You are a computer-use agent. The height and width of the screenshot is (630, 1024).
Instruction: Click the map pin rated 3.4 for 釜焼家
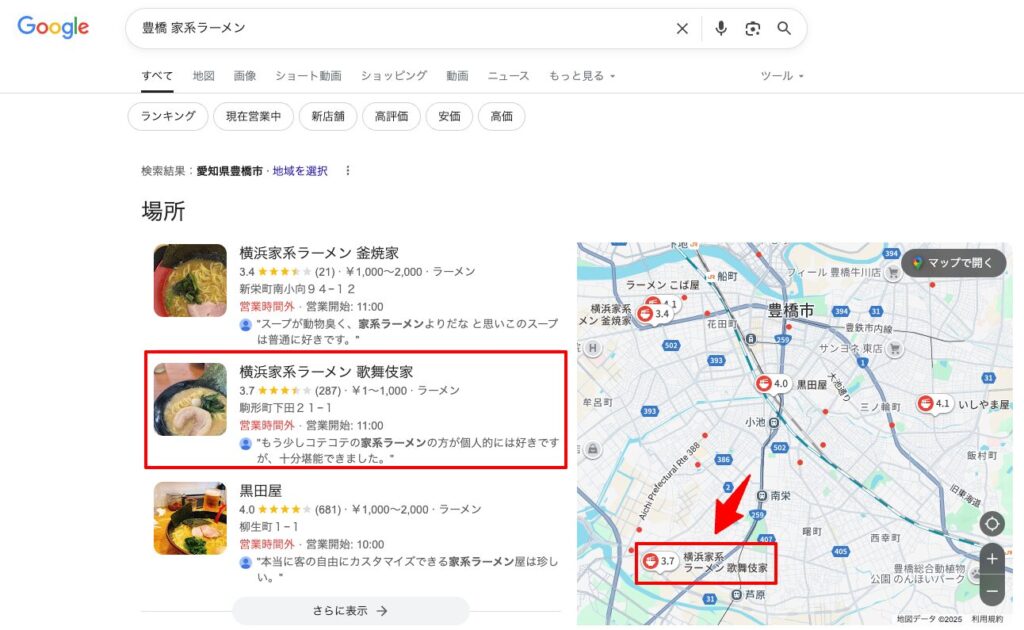[x=654, y=313]
